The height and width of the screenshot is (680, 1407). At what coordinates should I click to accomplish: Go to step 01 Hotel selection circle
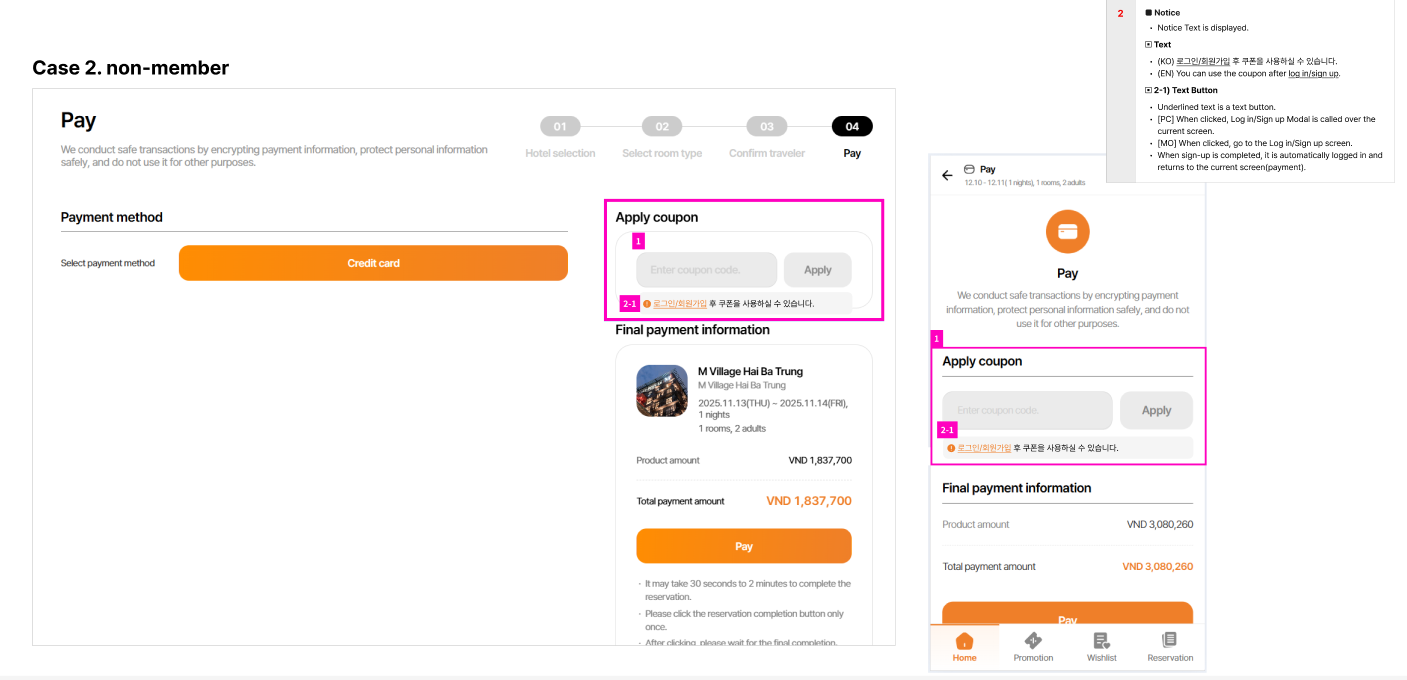(x=560, y=126)
